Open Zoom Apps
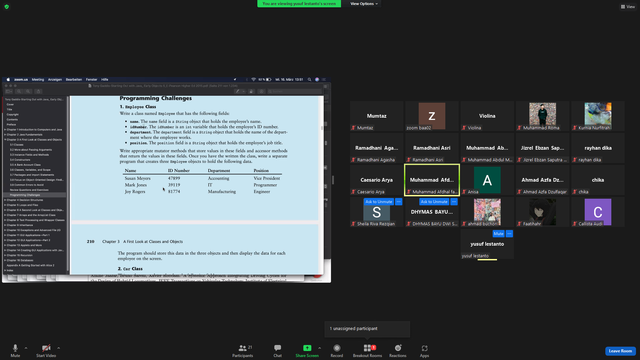The height and width of the screenshot is (360, 640). tap(424, 350)
